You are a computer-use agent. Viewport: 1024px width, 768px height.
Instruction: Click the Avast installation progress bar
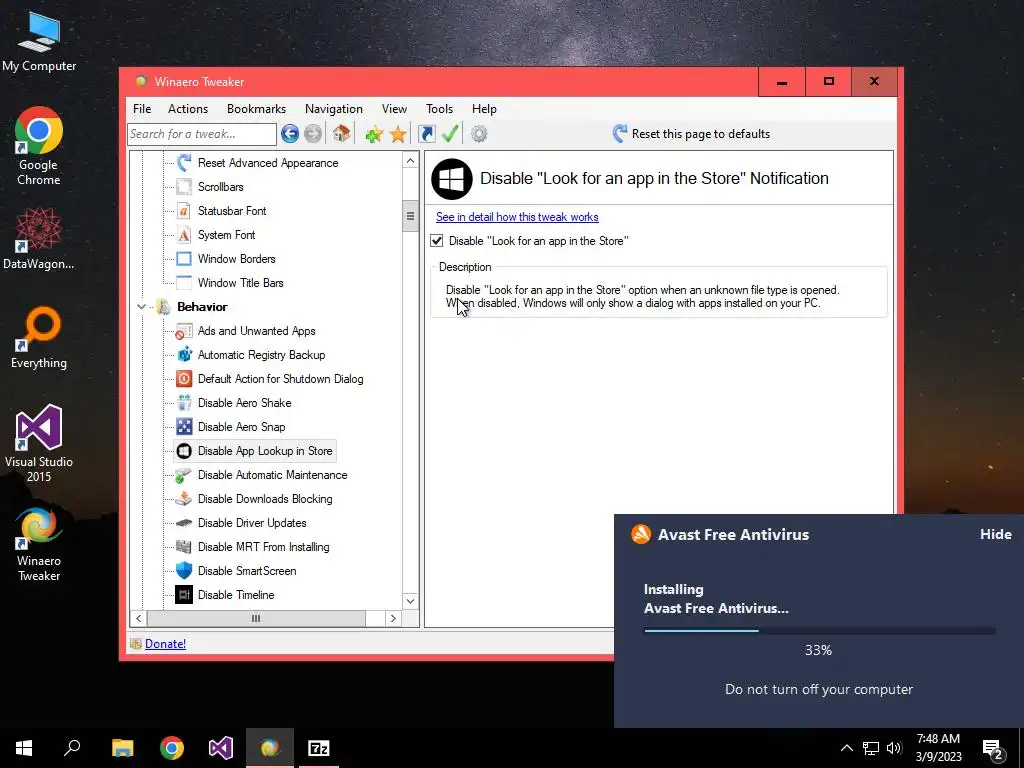(x=819, y=631)
